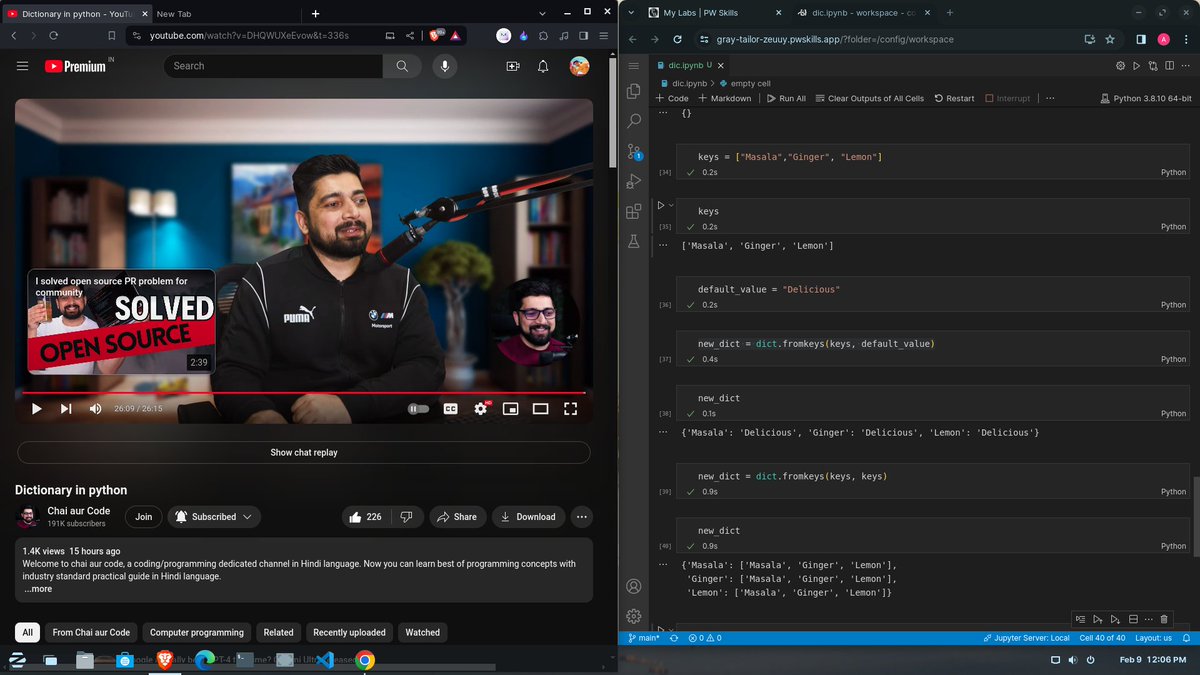Open the VS Code hamburger menu icon
This screenshot has width=1200, height=675.
click(x=633, y=65)
